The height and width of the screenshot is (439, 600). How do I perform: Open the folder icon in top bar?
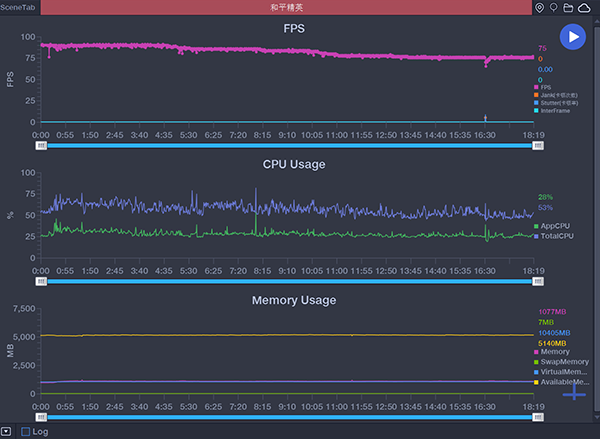click(568, 8)
